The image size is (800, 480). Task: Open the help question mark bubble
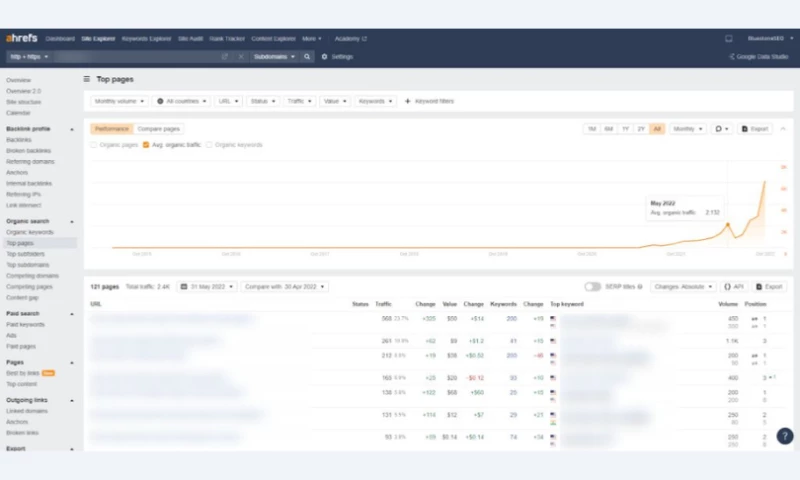point(785,436)
